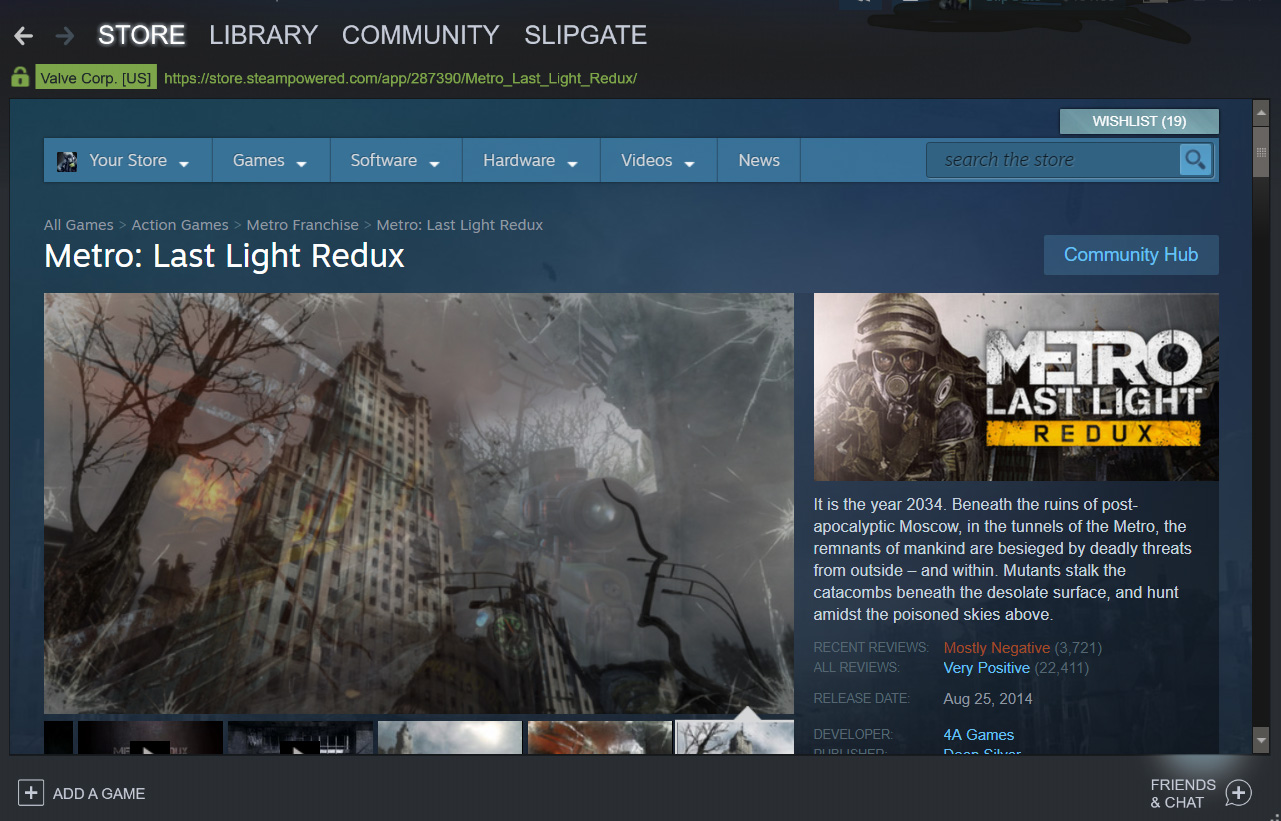Open the Wishlist (19) button
Image resolution: width=1281 pixels, height=821 pixels.
coord(1139,121)
